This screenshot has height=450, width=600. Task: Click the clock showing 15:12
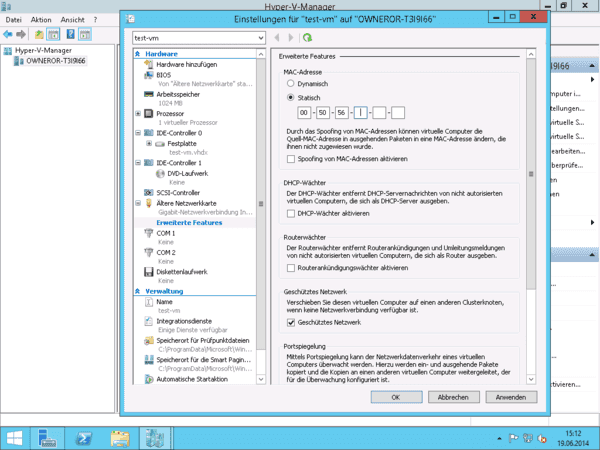(x=573, y=434)
